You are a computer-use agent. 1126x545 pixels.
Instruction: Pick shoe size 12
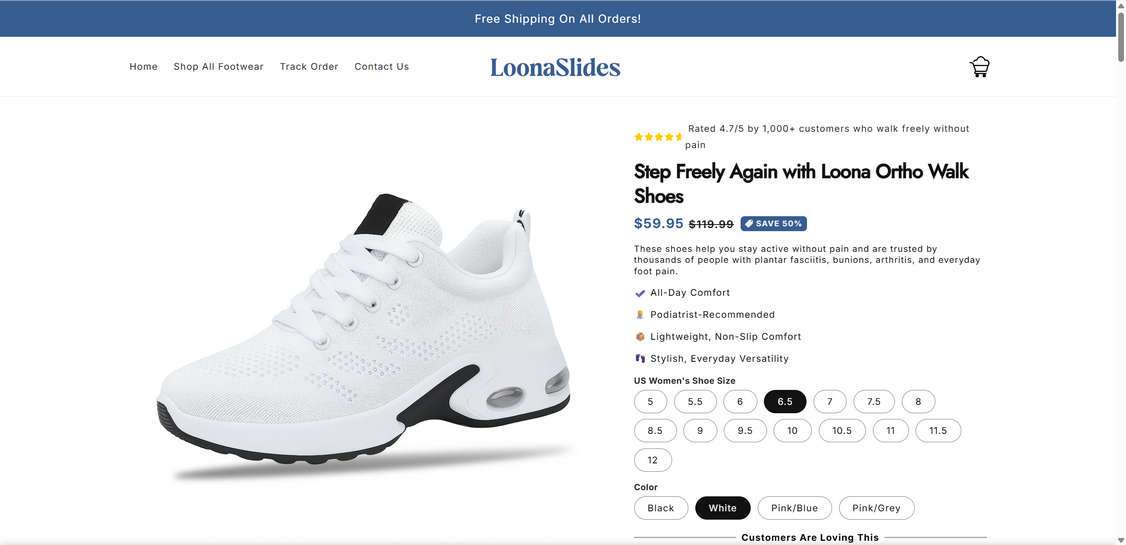click(x=653, y=460)
